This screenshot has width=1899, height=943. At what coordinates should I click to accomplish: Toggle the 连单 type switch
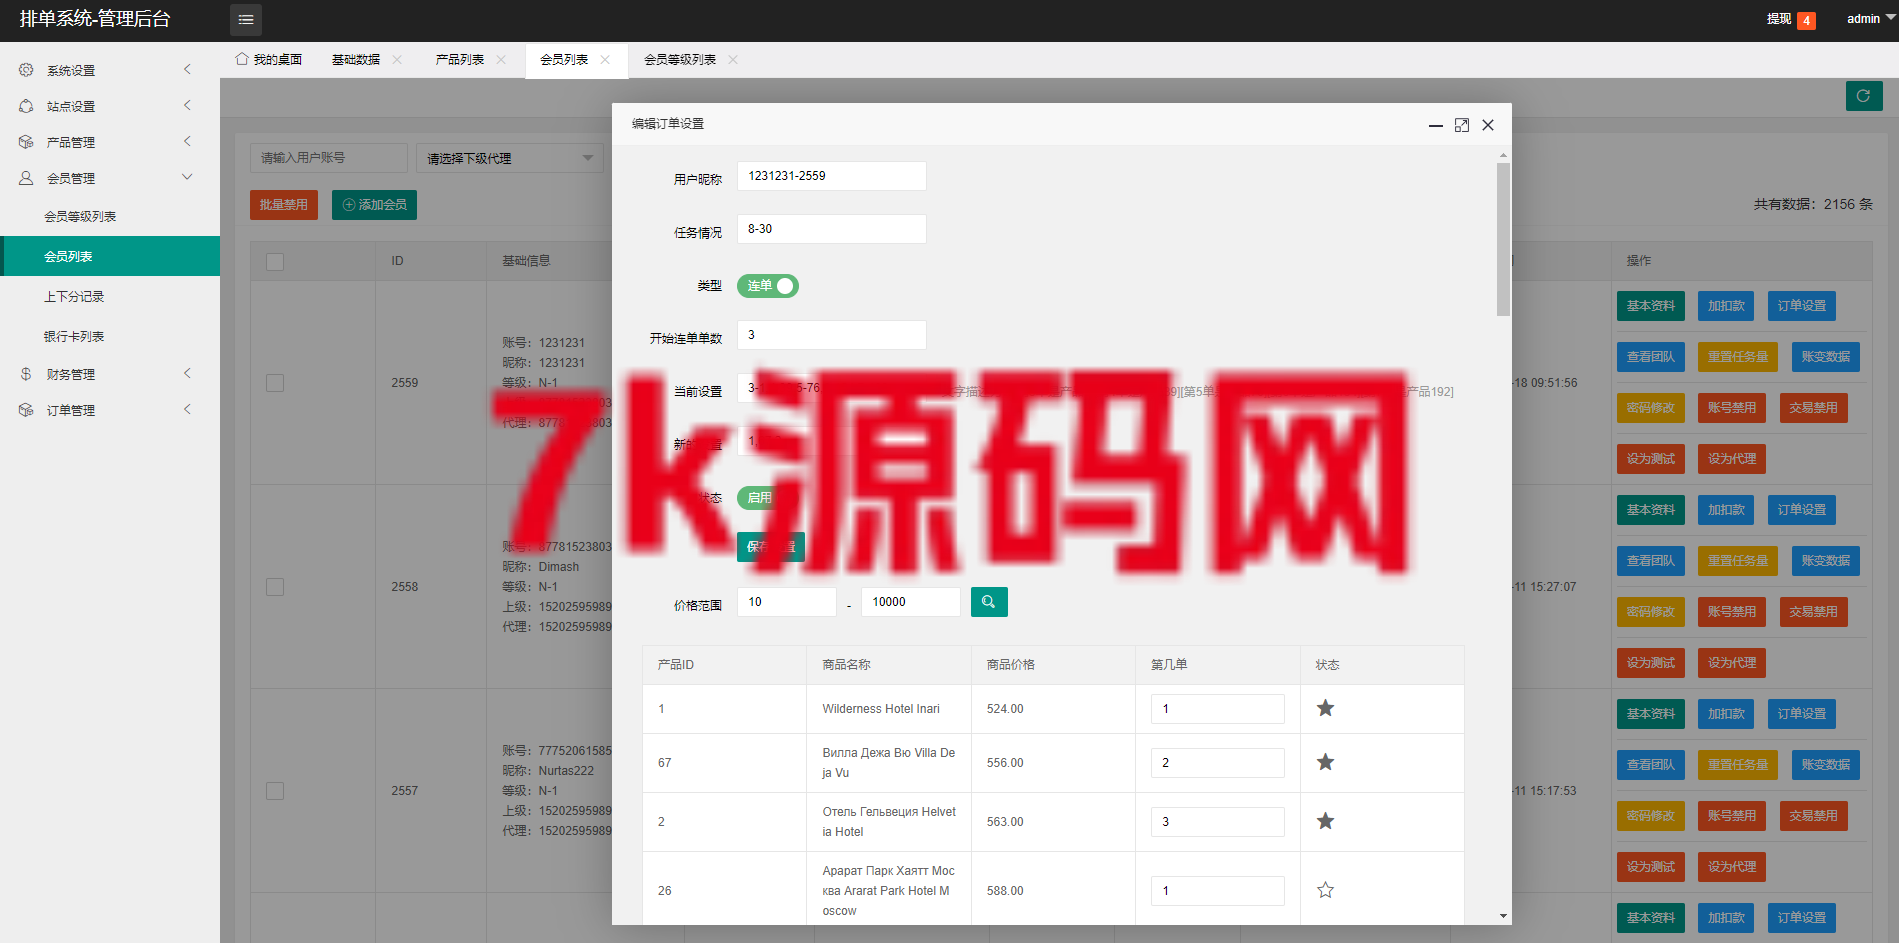pyautogui.click(x=768, y=286)
